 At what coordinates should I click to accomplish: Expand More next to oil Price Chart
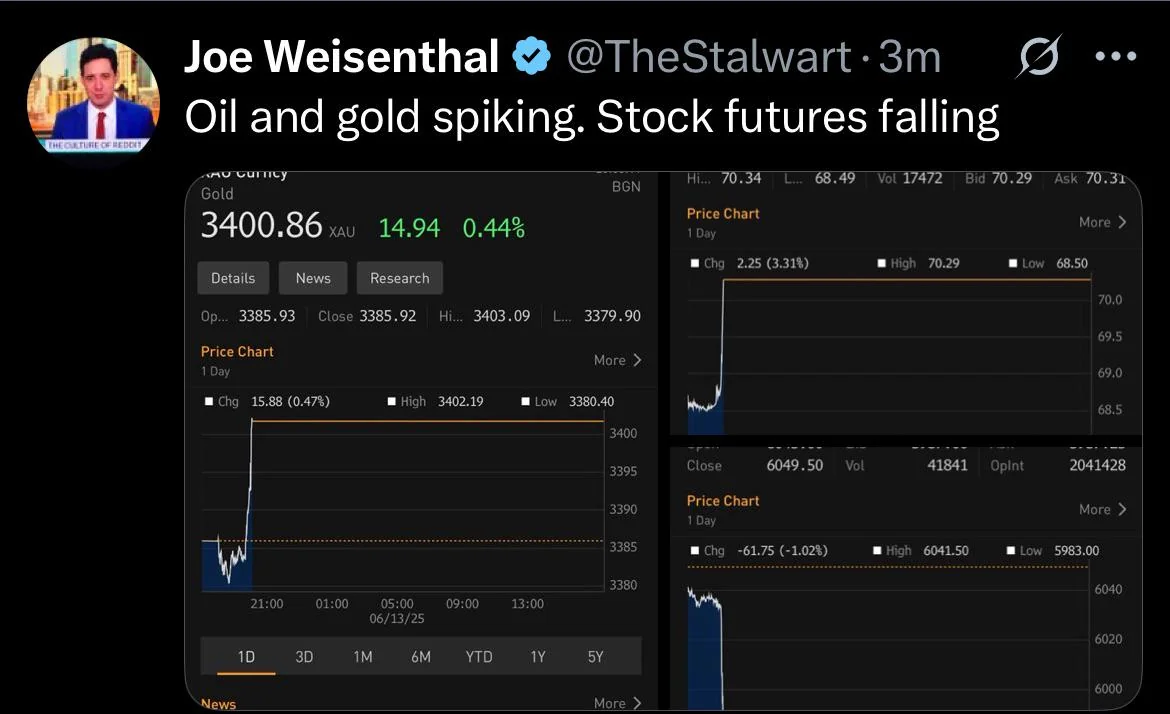[1102, 222]
